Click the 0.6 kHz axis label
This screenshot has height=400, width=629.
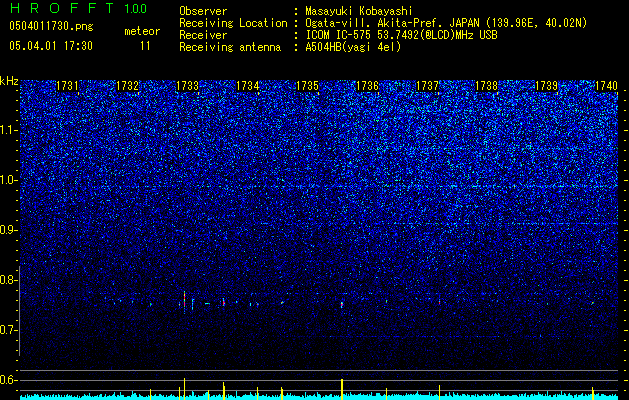pyautogui.click(x=9, y=380)
